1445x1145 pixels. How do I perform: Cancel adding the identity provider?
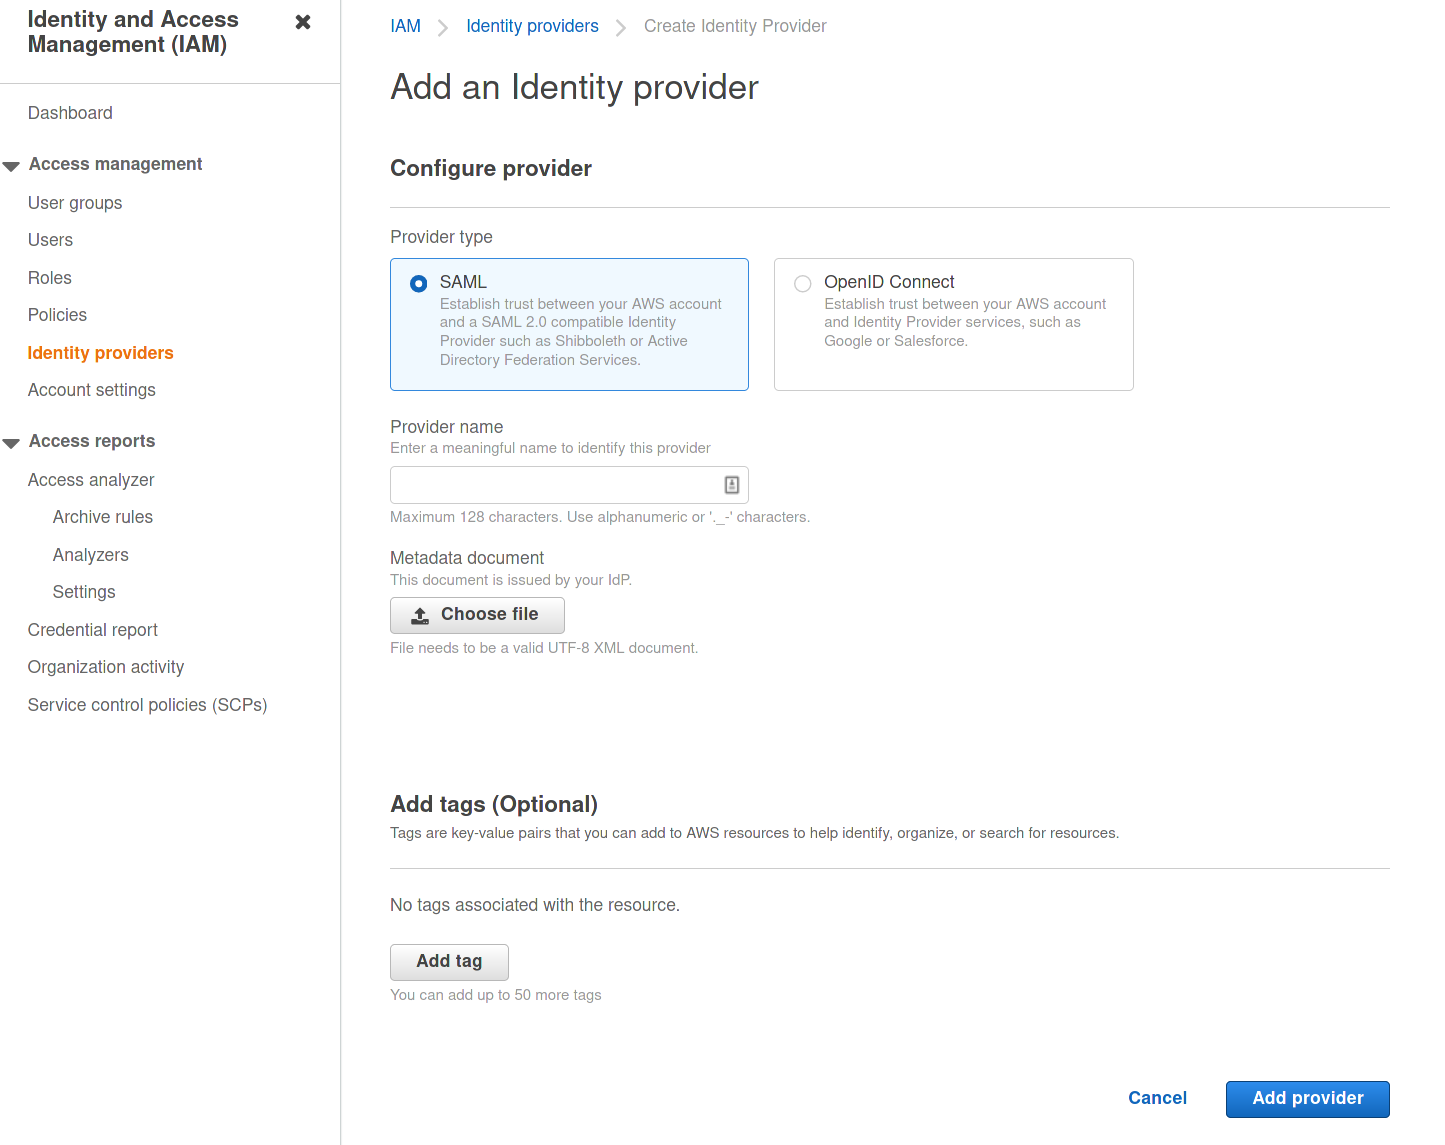[x=1157, y=1098]
